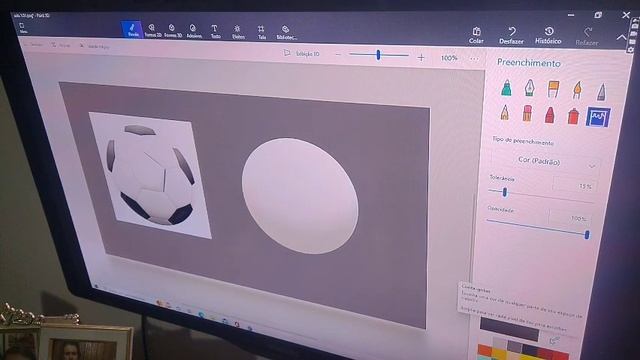
Task: Zoom out with the minus button
Action: (338, 54)
